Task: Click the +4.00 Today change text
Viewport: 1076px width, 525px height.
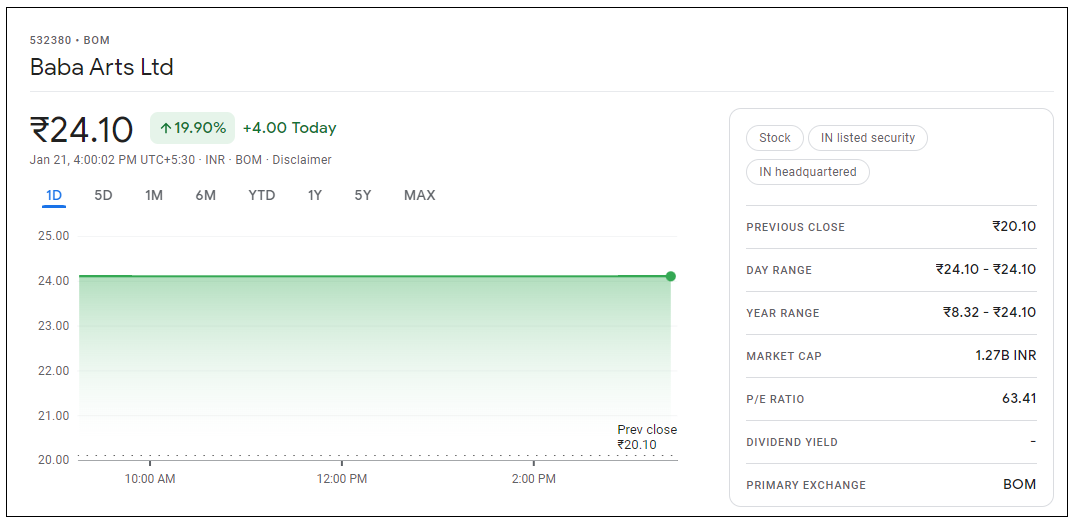Action: click(290, 128)
